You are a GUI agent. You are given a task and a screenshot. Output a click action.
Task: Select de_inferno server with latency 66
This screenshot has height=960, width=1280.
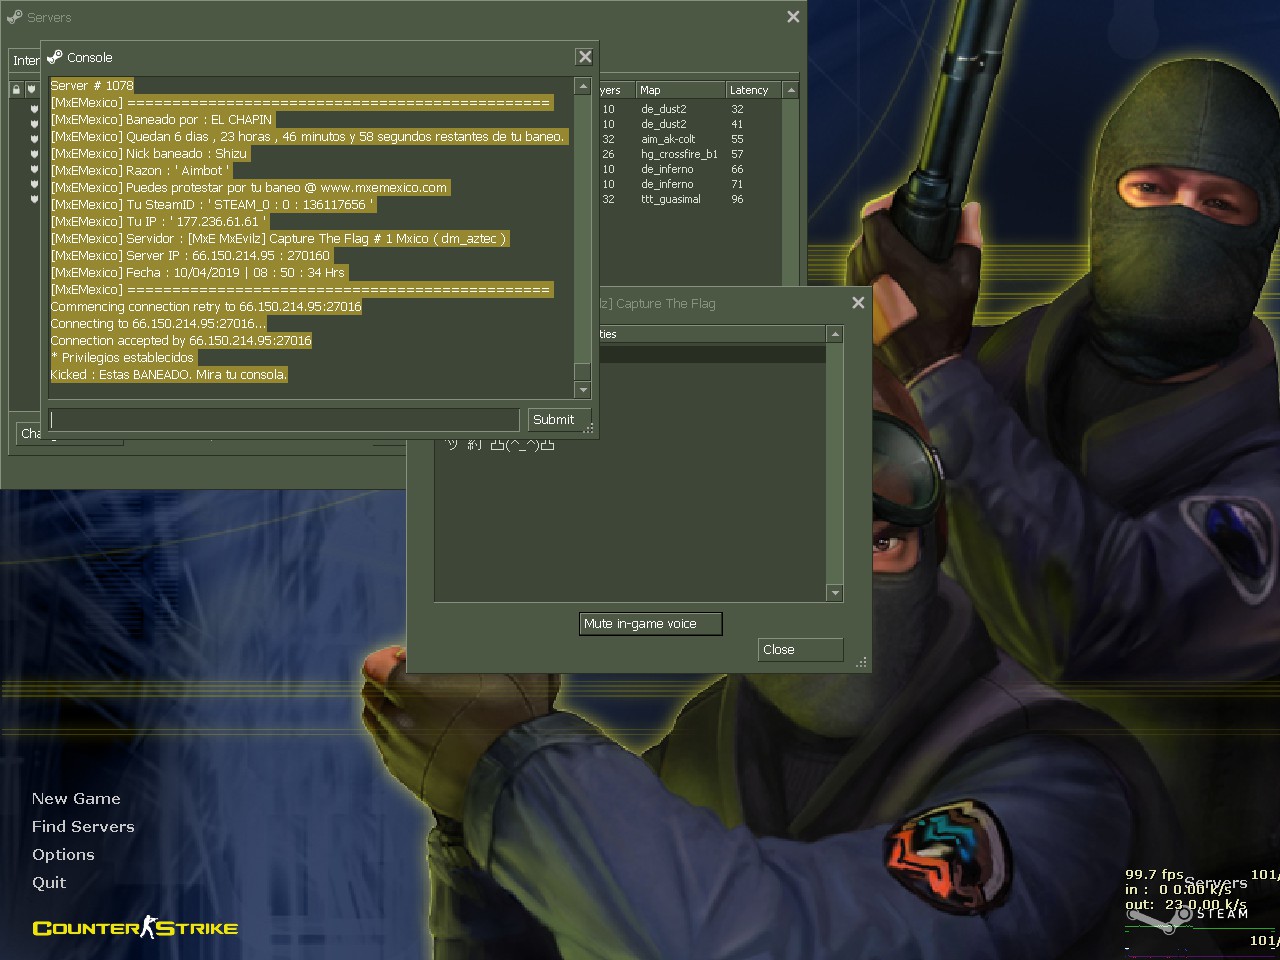click(x=690, y=169)
